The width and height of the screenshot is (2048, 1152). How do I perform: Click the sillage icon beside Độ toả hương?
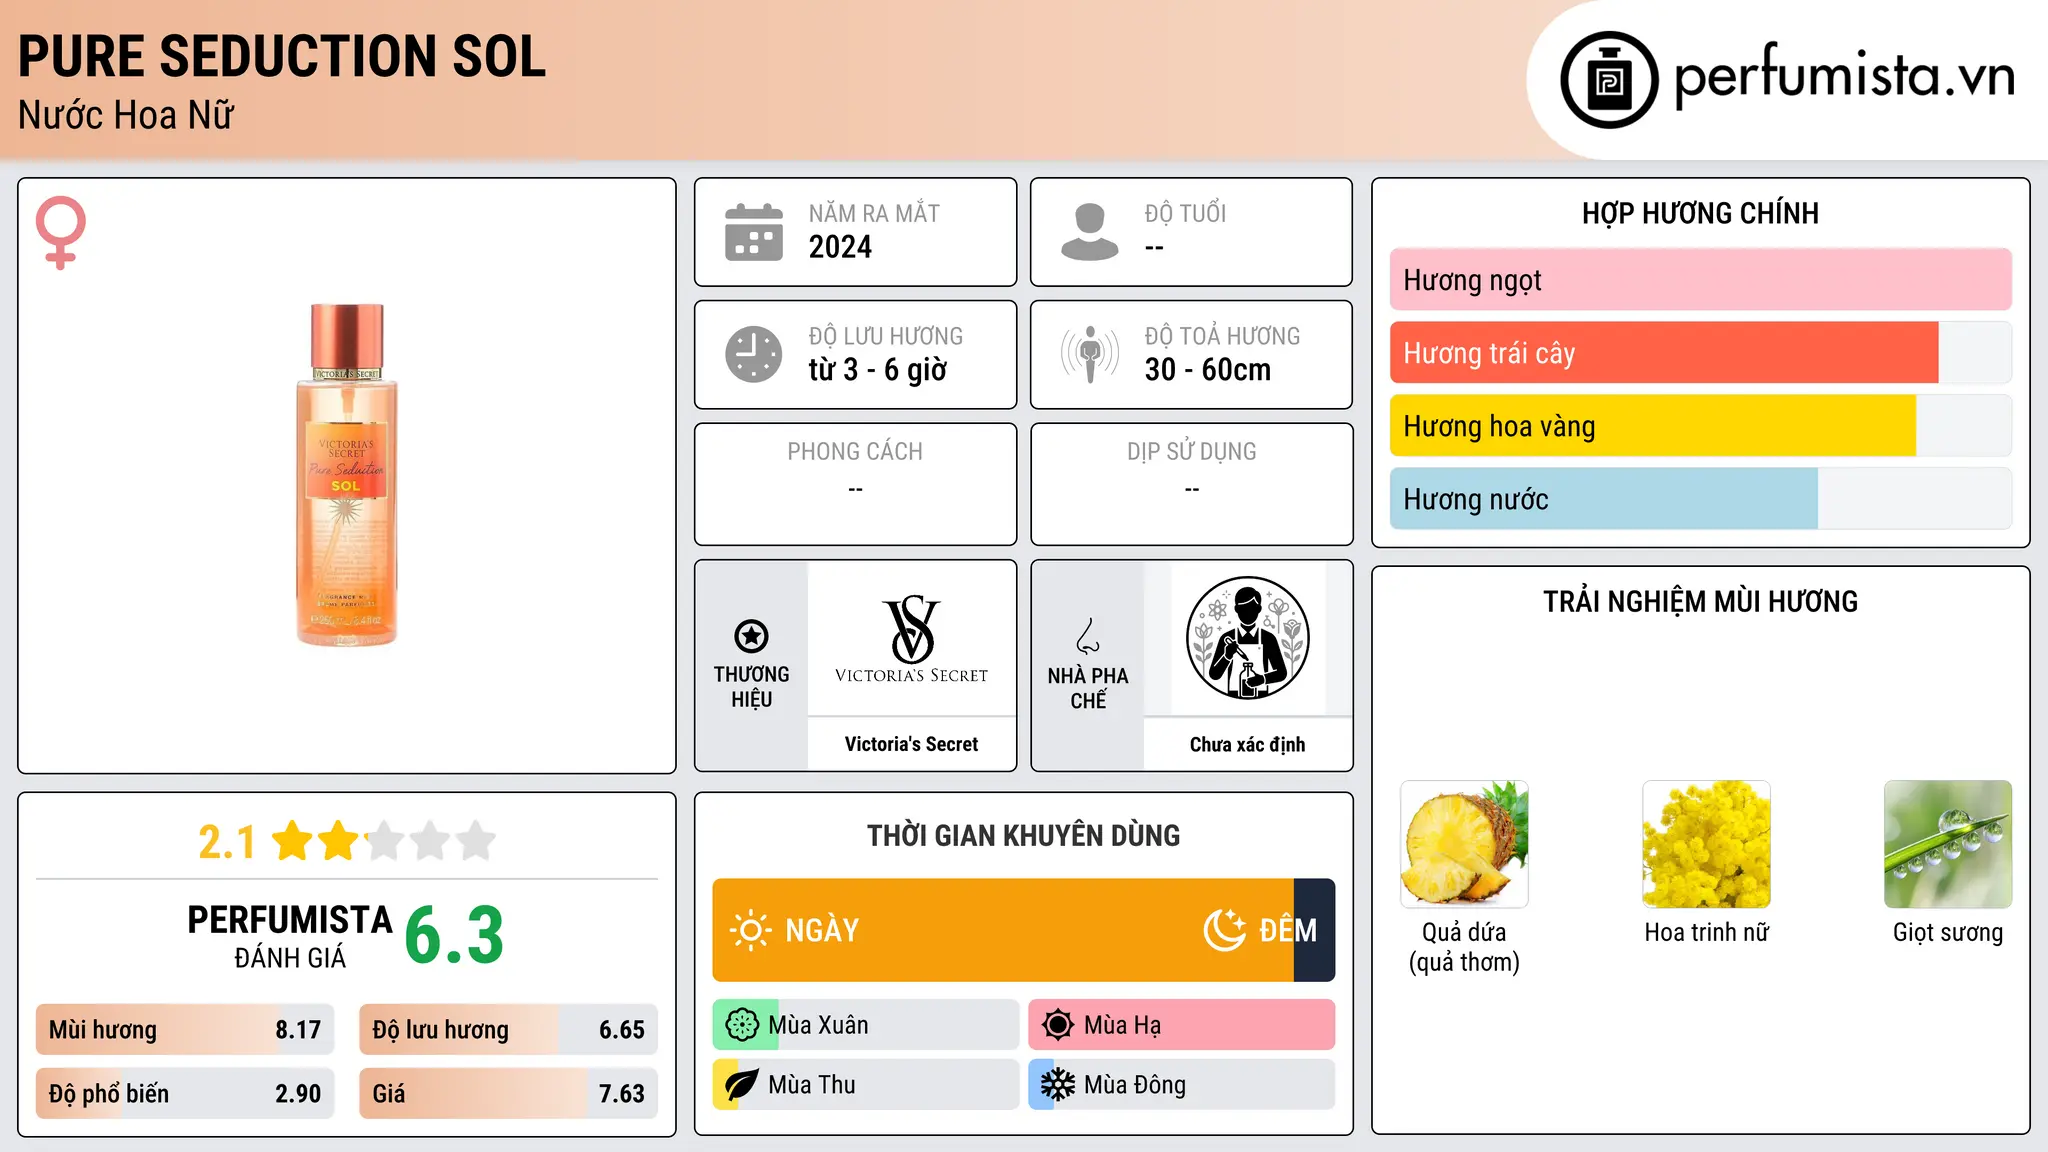(1090, 354)
